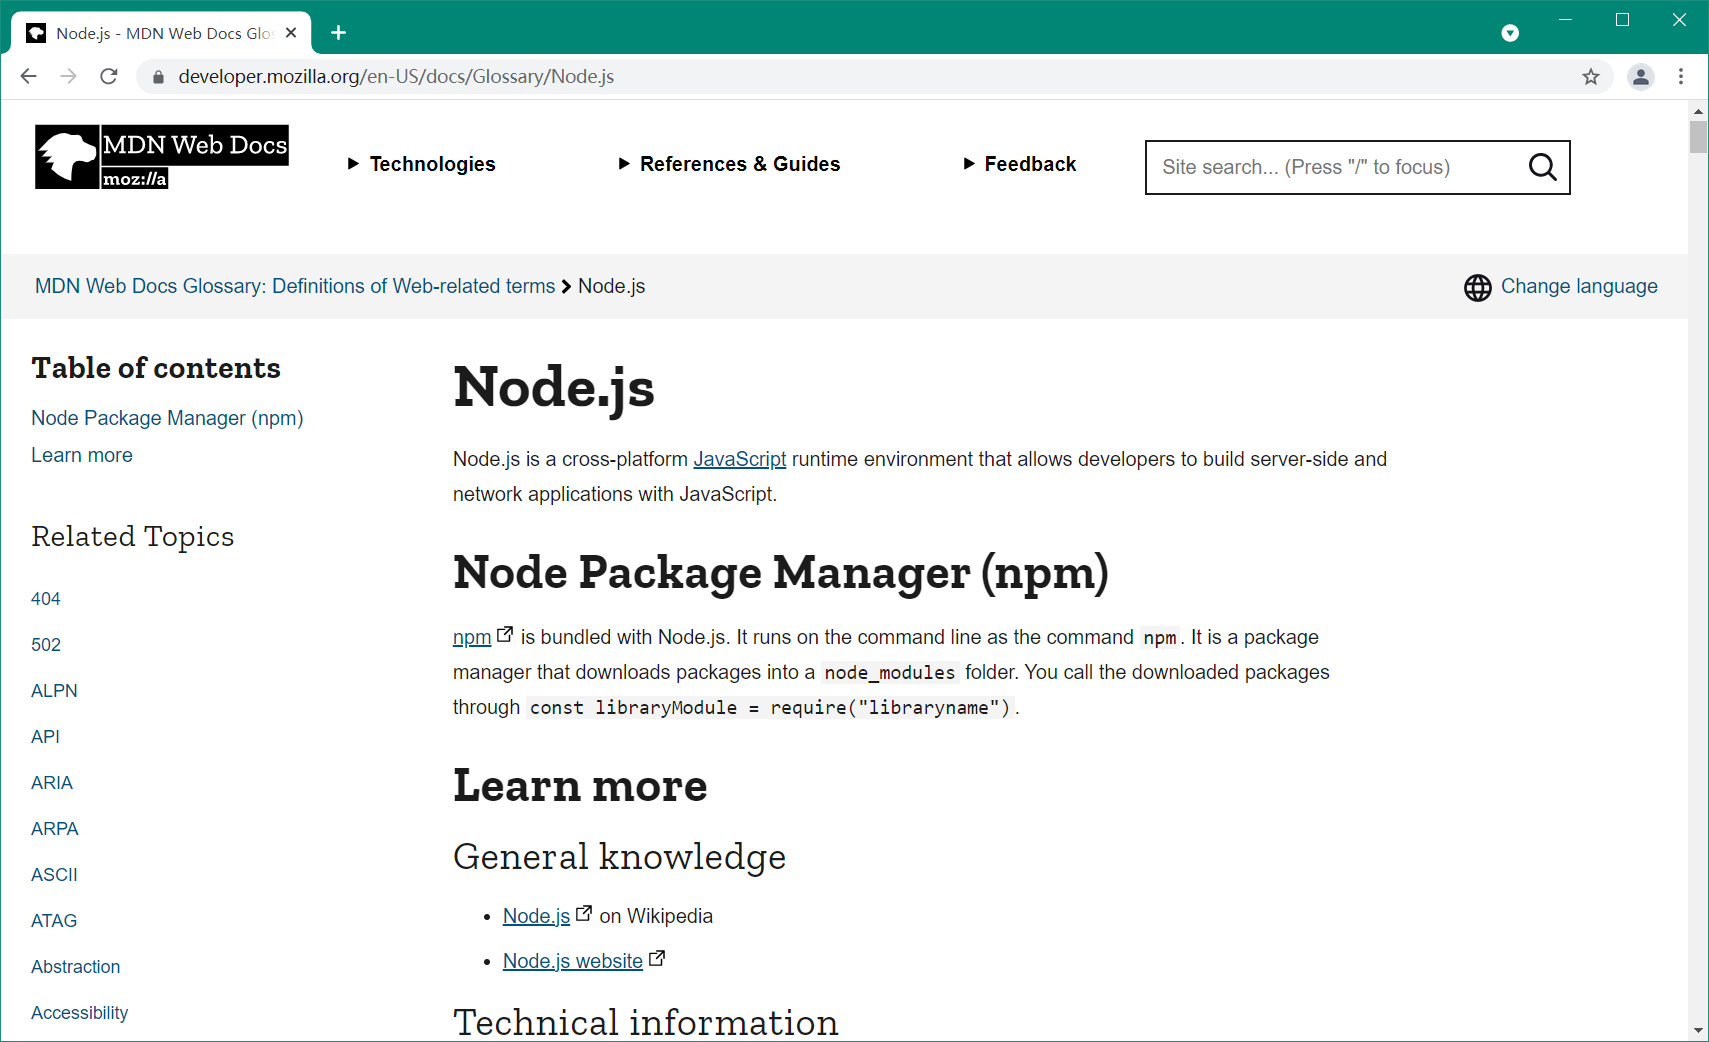Go back with the browser back arrow
The width and height of the screenshot is (1709, 1042).
pyautogui.click(x=28, y=76)
